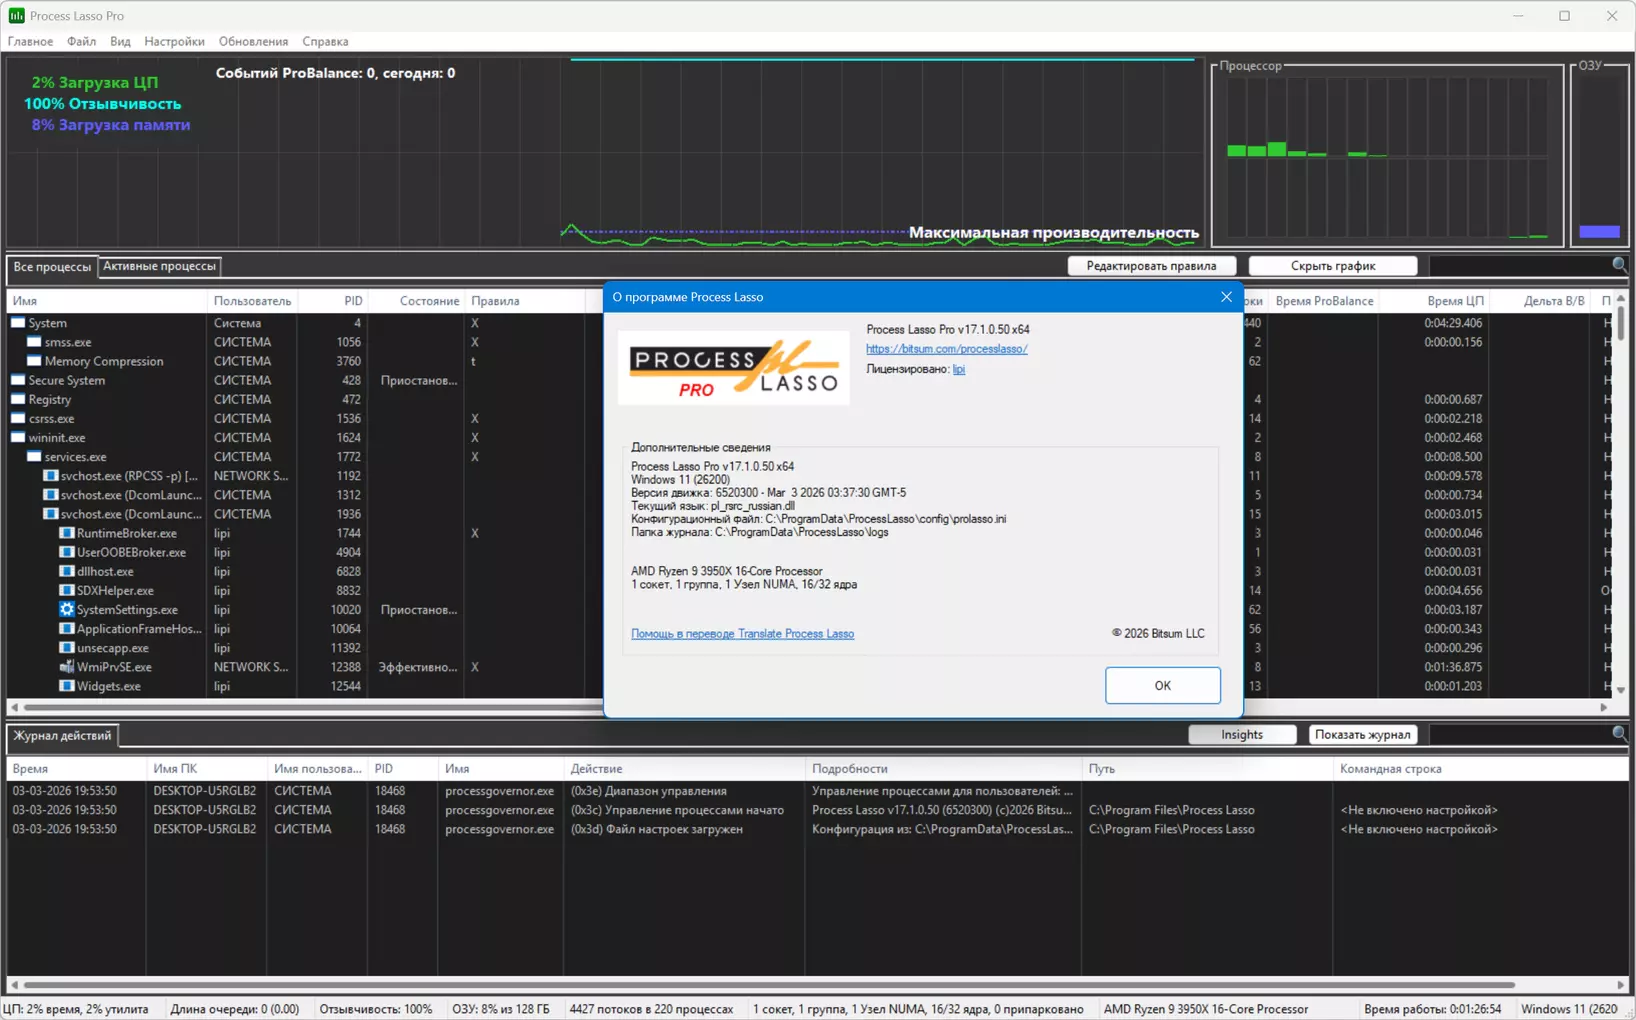Select the wininit.exe process row
Viewport: 1636px width, 1020px height.
(57, 438)
